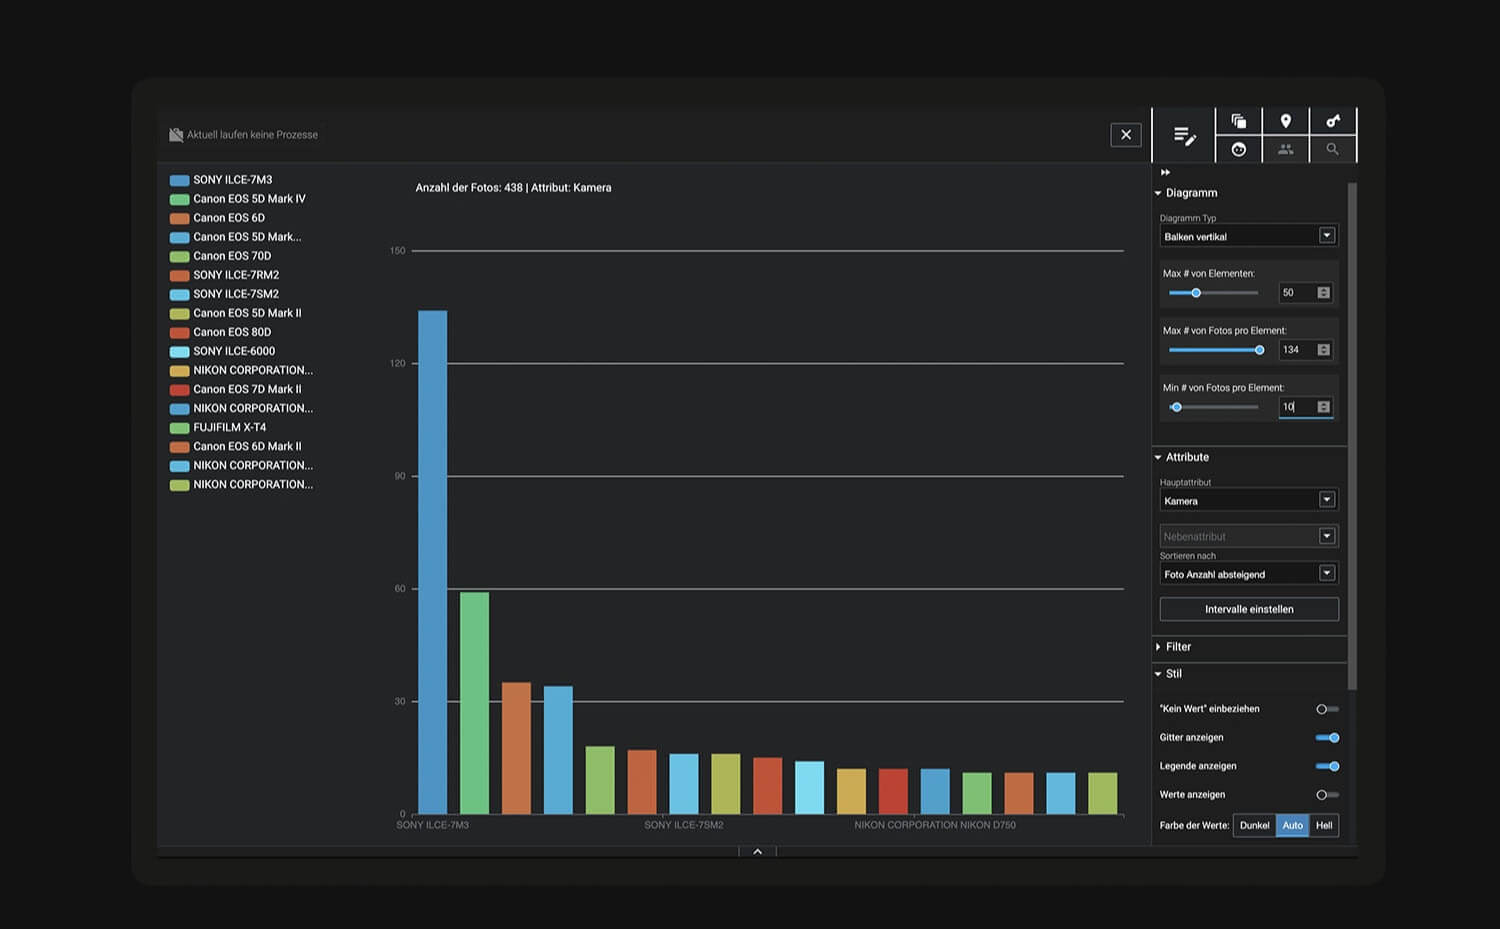The width and height of the screenshot is (1500, 929).
Task: Click legend label Canon EOS 5D Mark II
Action: click(x=247, y=313)
